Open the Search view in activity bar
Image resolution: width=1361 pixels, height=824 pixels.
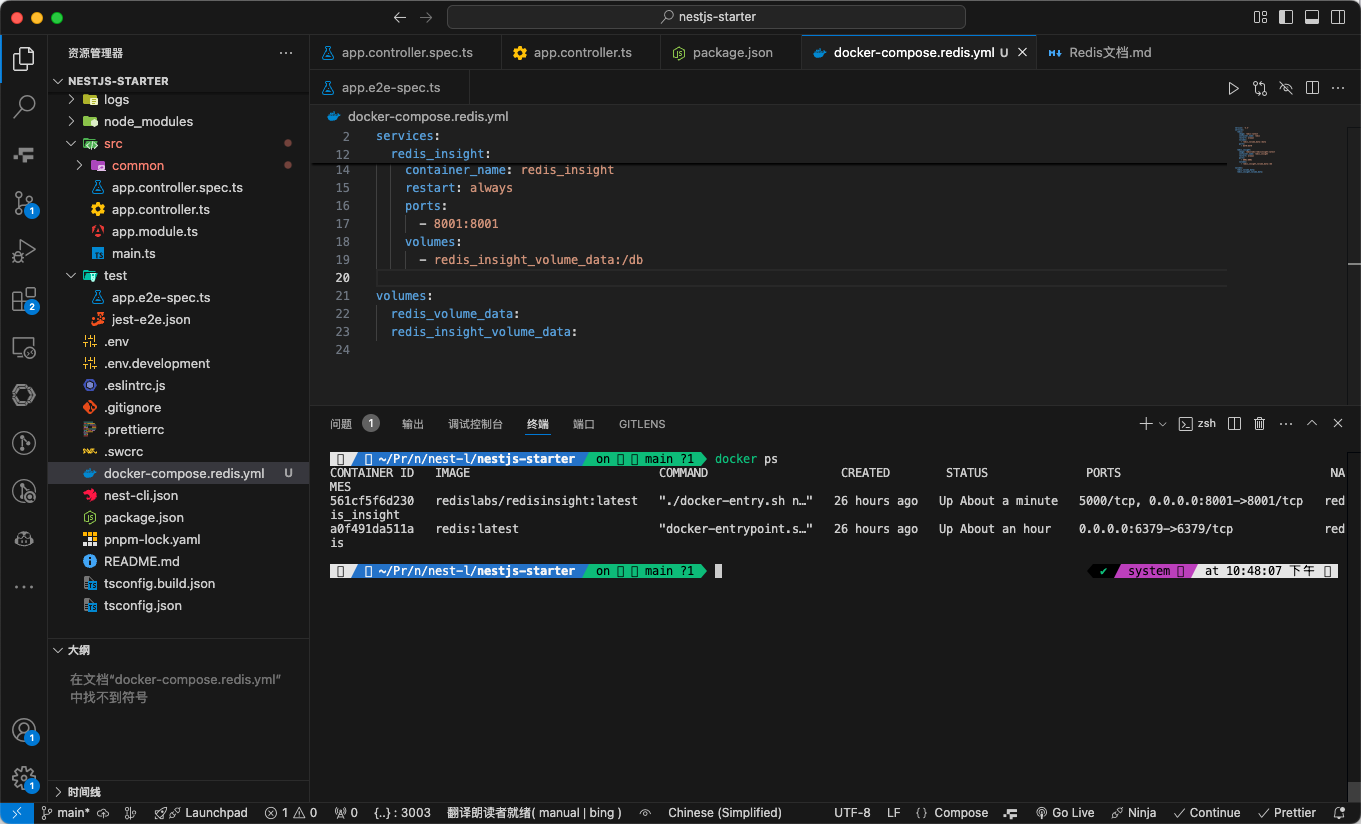pos(24,105)
